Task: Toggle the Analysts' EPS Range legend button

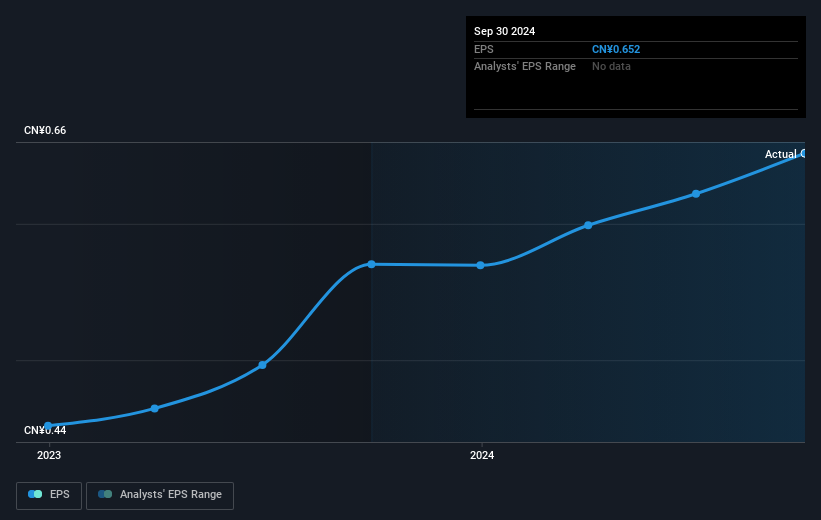Action: tap(160, 495)
